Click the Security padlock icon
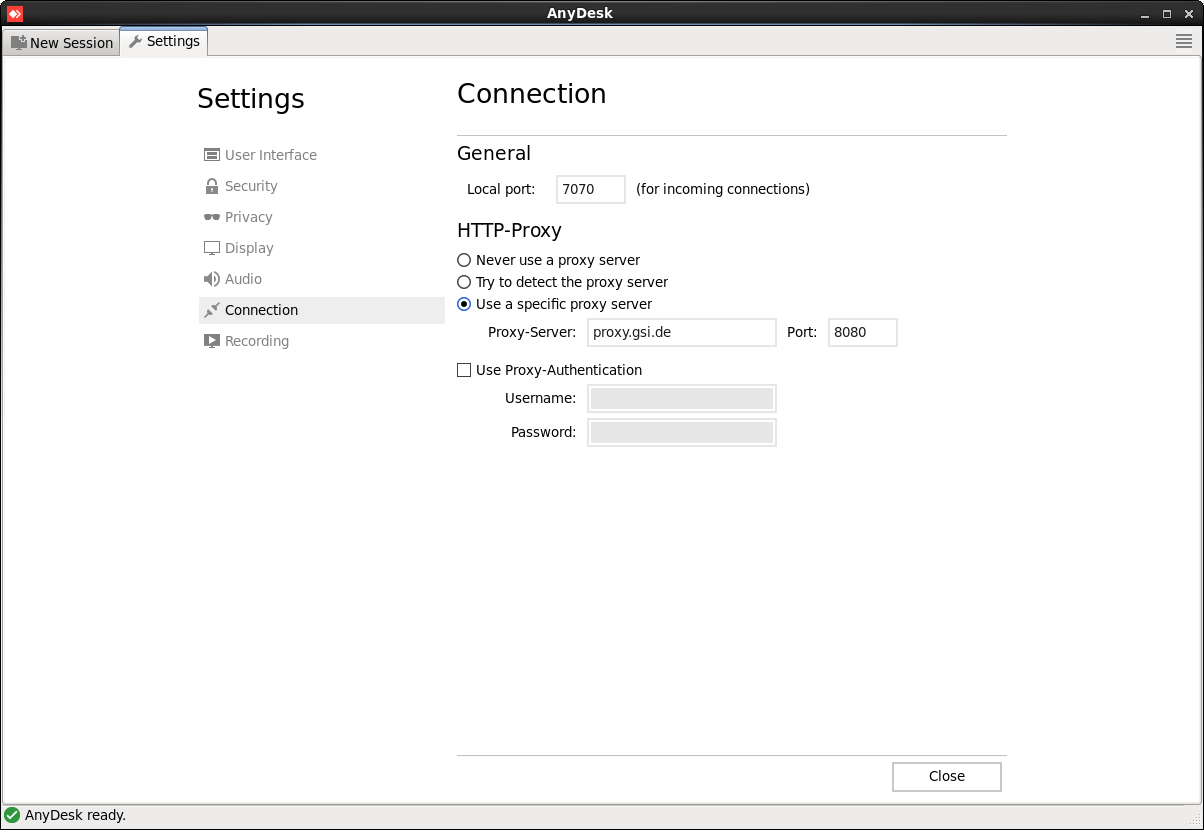 click(x=211, y=186)
